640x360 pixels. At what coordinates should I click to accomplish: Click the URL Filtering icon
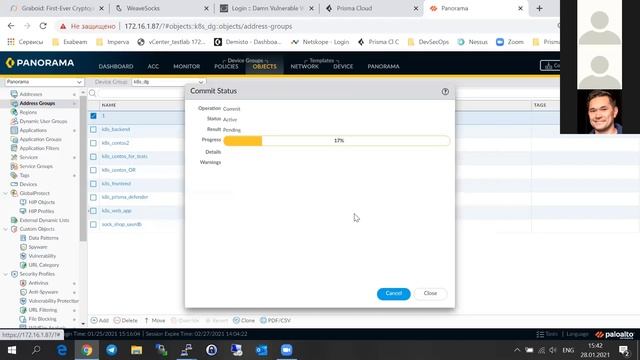23,310
